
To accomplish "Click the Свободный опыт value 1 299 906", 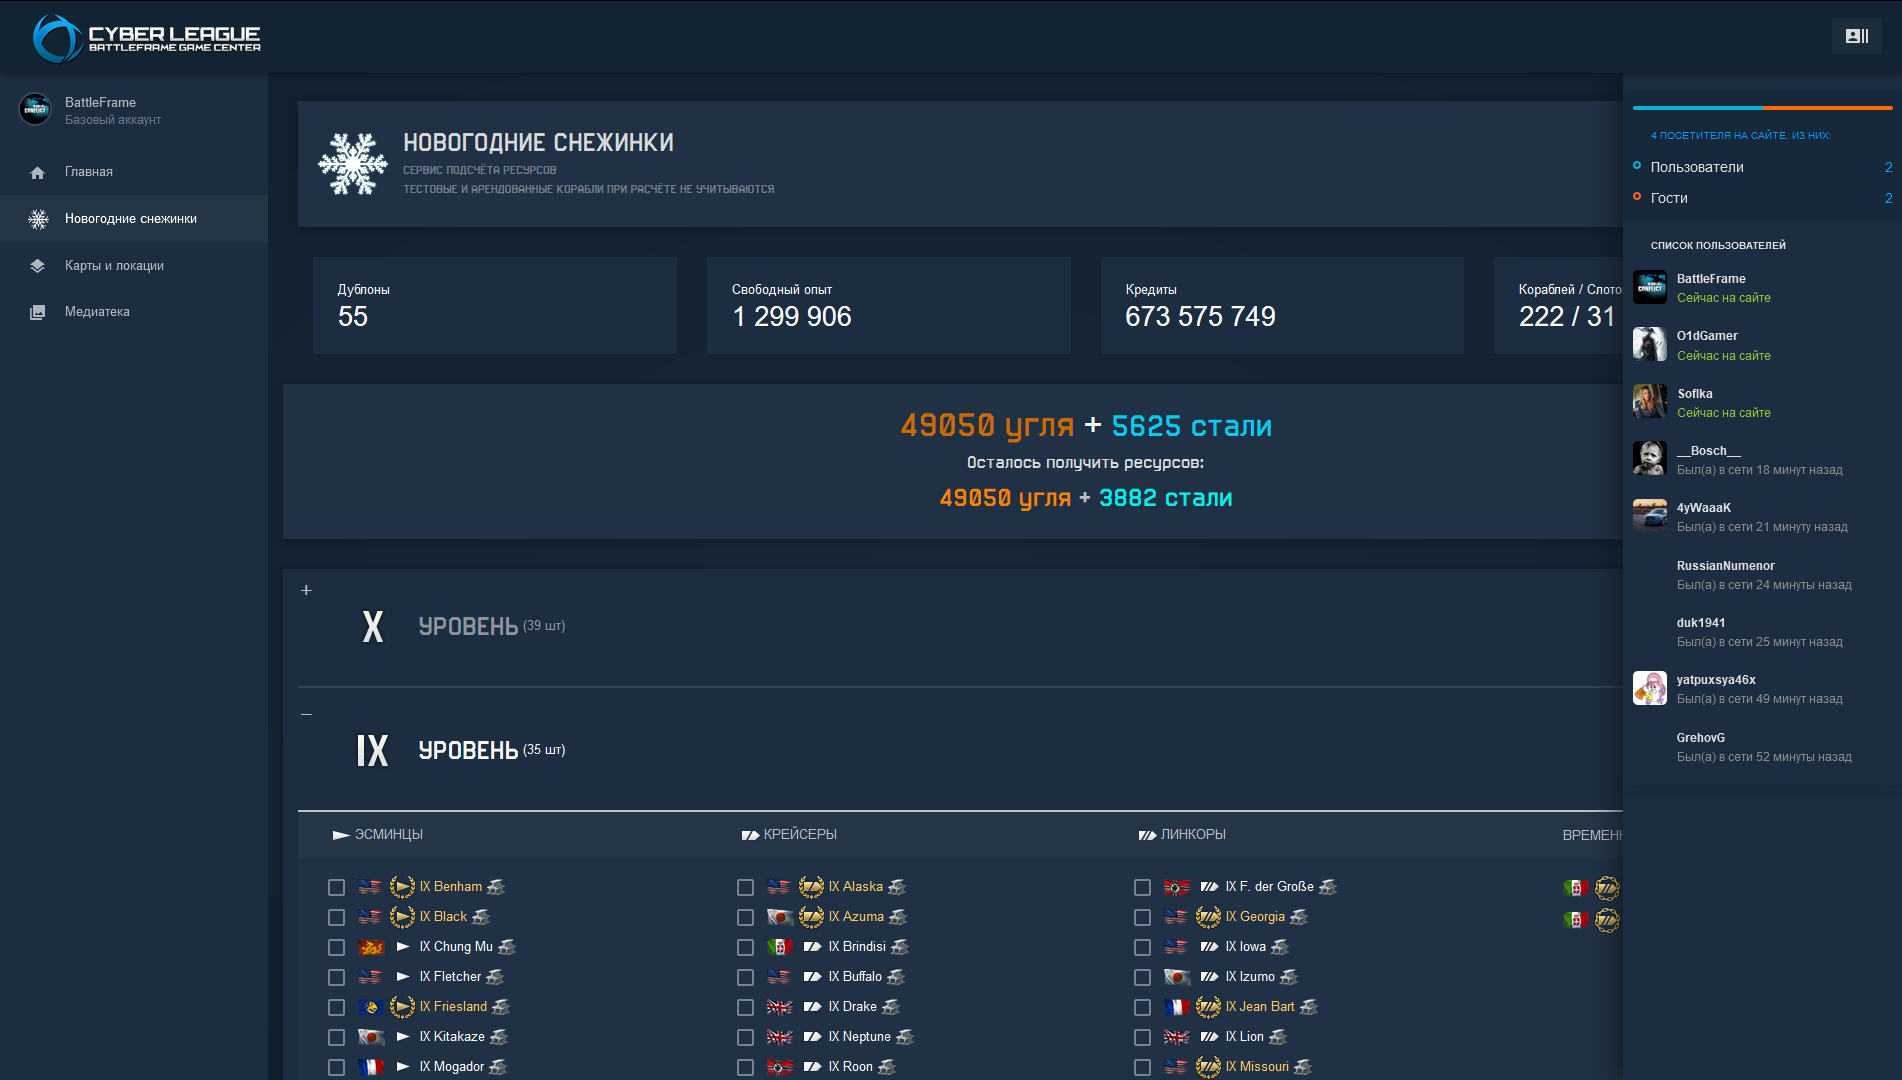I will click(791, 317).
